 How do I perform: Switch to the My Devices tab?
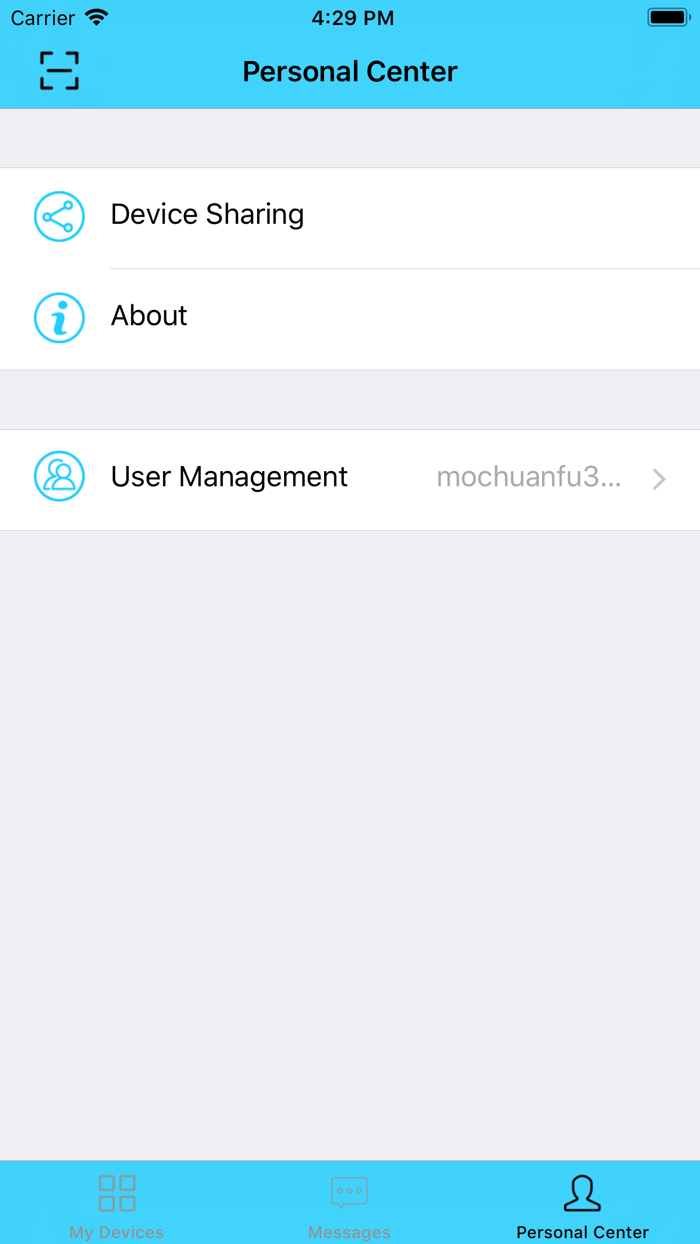point(117,1203)
